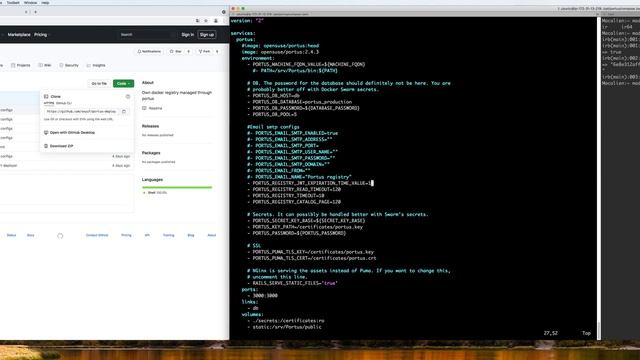The height and width of the screenshot is (360, 640).
Task: Open the API footer link
Action: [x=147, y=235]
